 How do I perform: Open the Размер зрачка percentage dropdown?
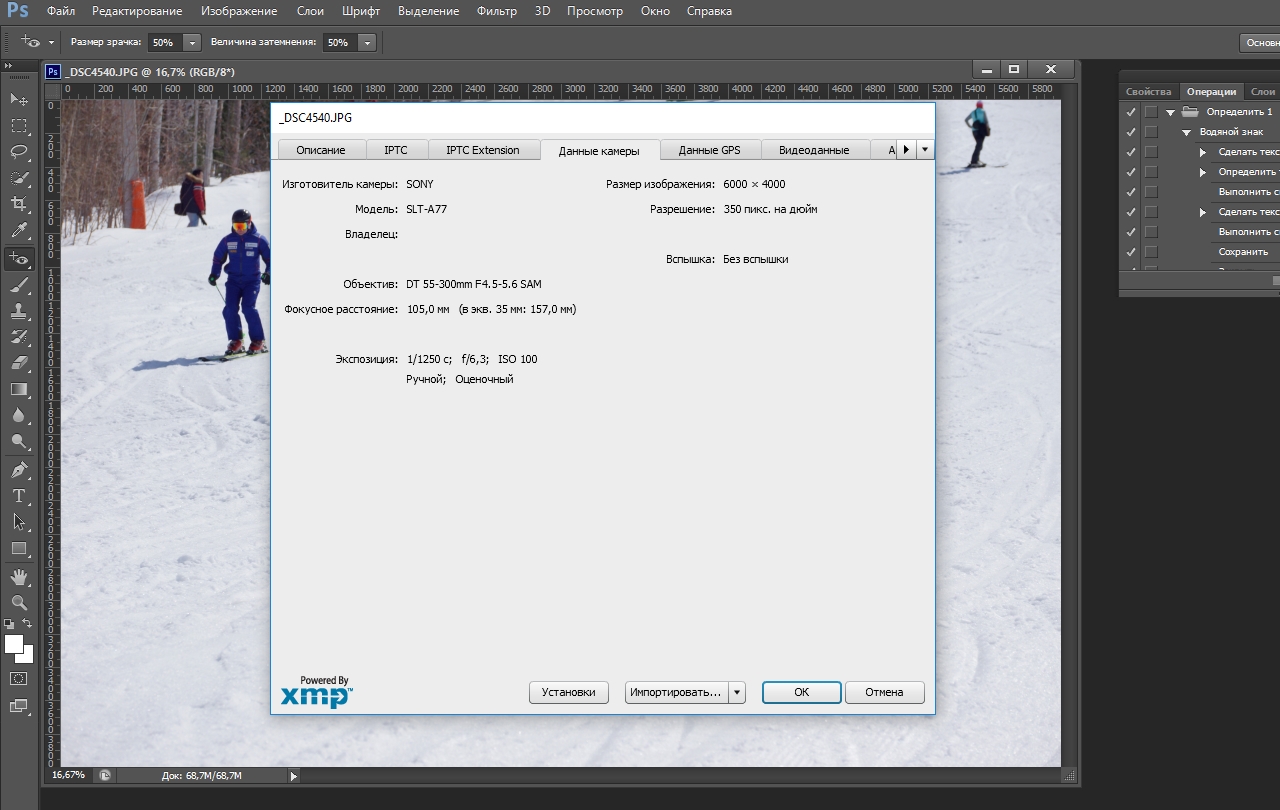pos(192,43)
